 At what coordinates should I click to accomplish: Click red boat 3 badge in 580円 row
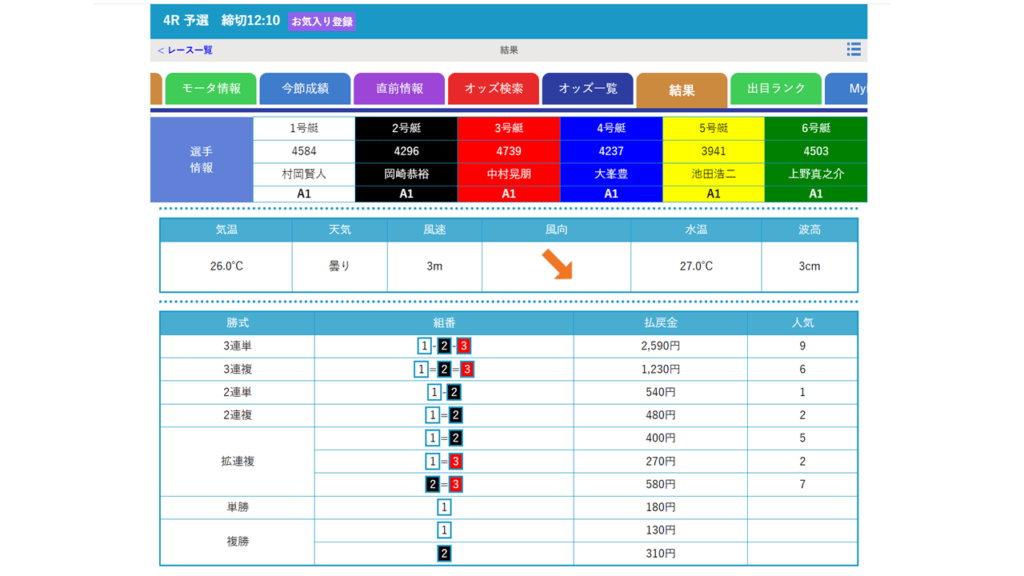456,485
